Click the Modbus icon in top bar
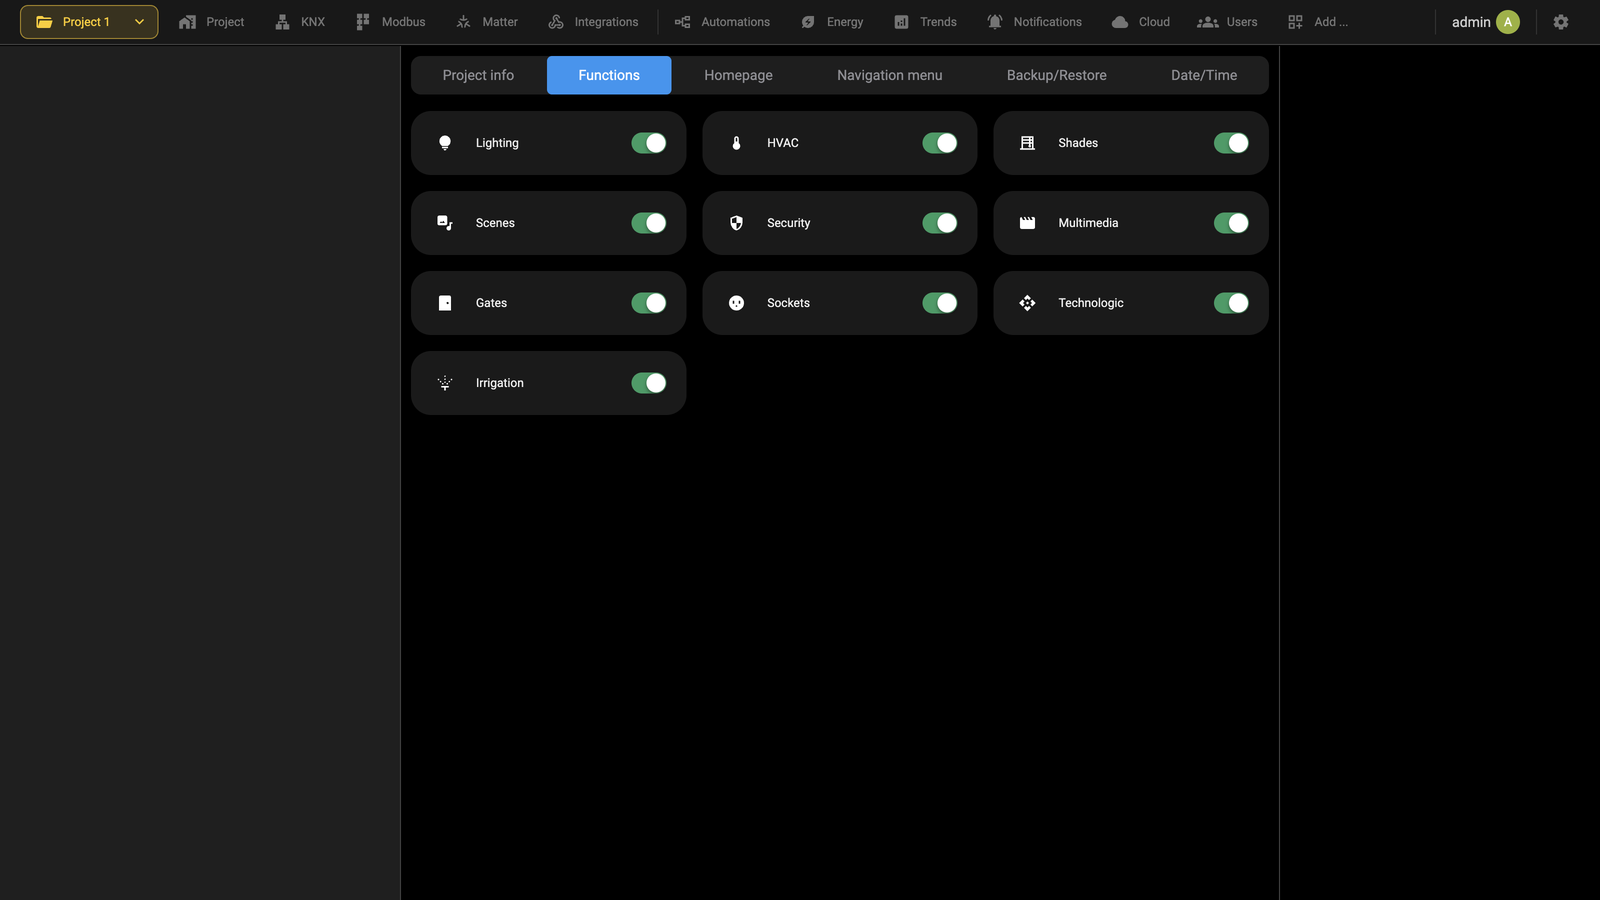Image resolution: width=1600 pixels, height=900 pixels. pos(363,22)
